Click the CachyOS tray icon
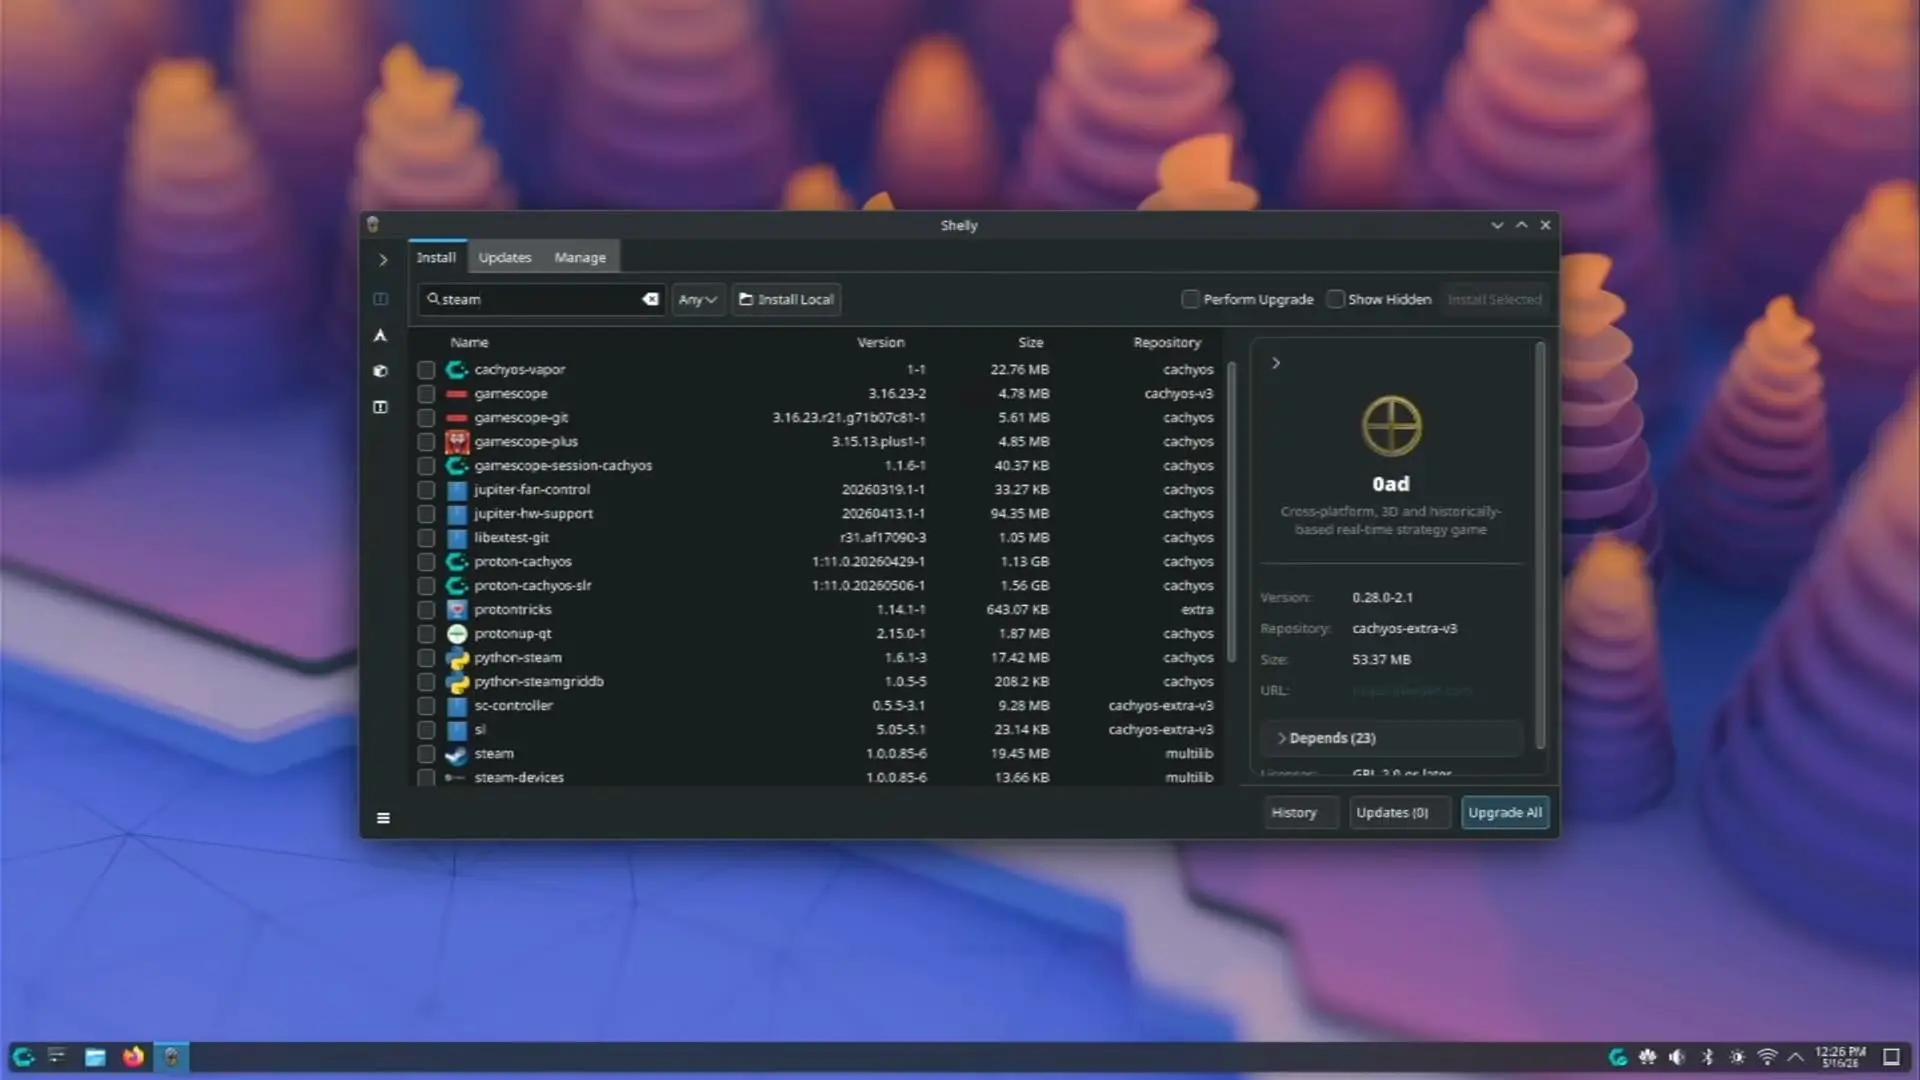Image resolution: width=1920 pixels, height=1080 pixels. [x=1617, y=1057]
